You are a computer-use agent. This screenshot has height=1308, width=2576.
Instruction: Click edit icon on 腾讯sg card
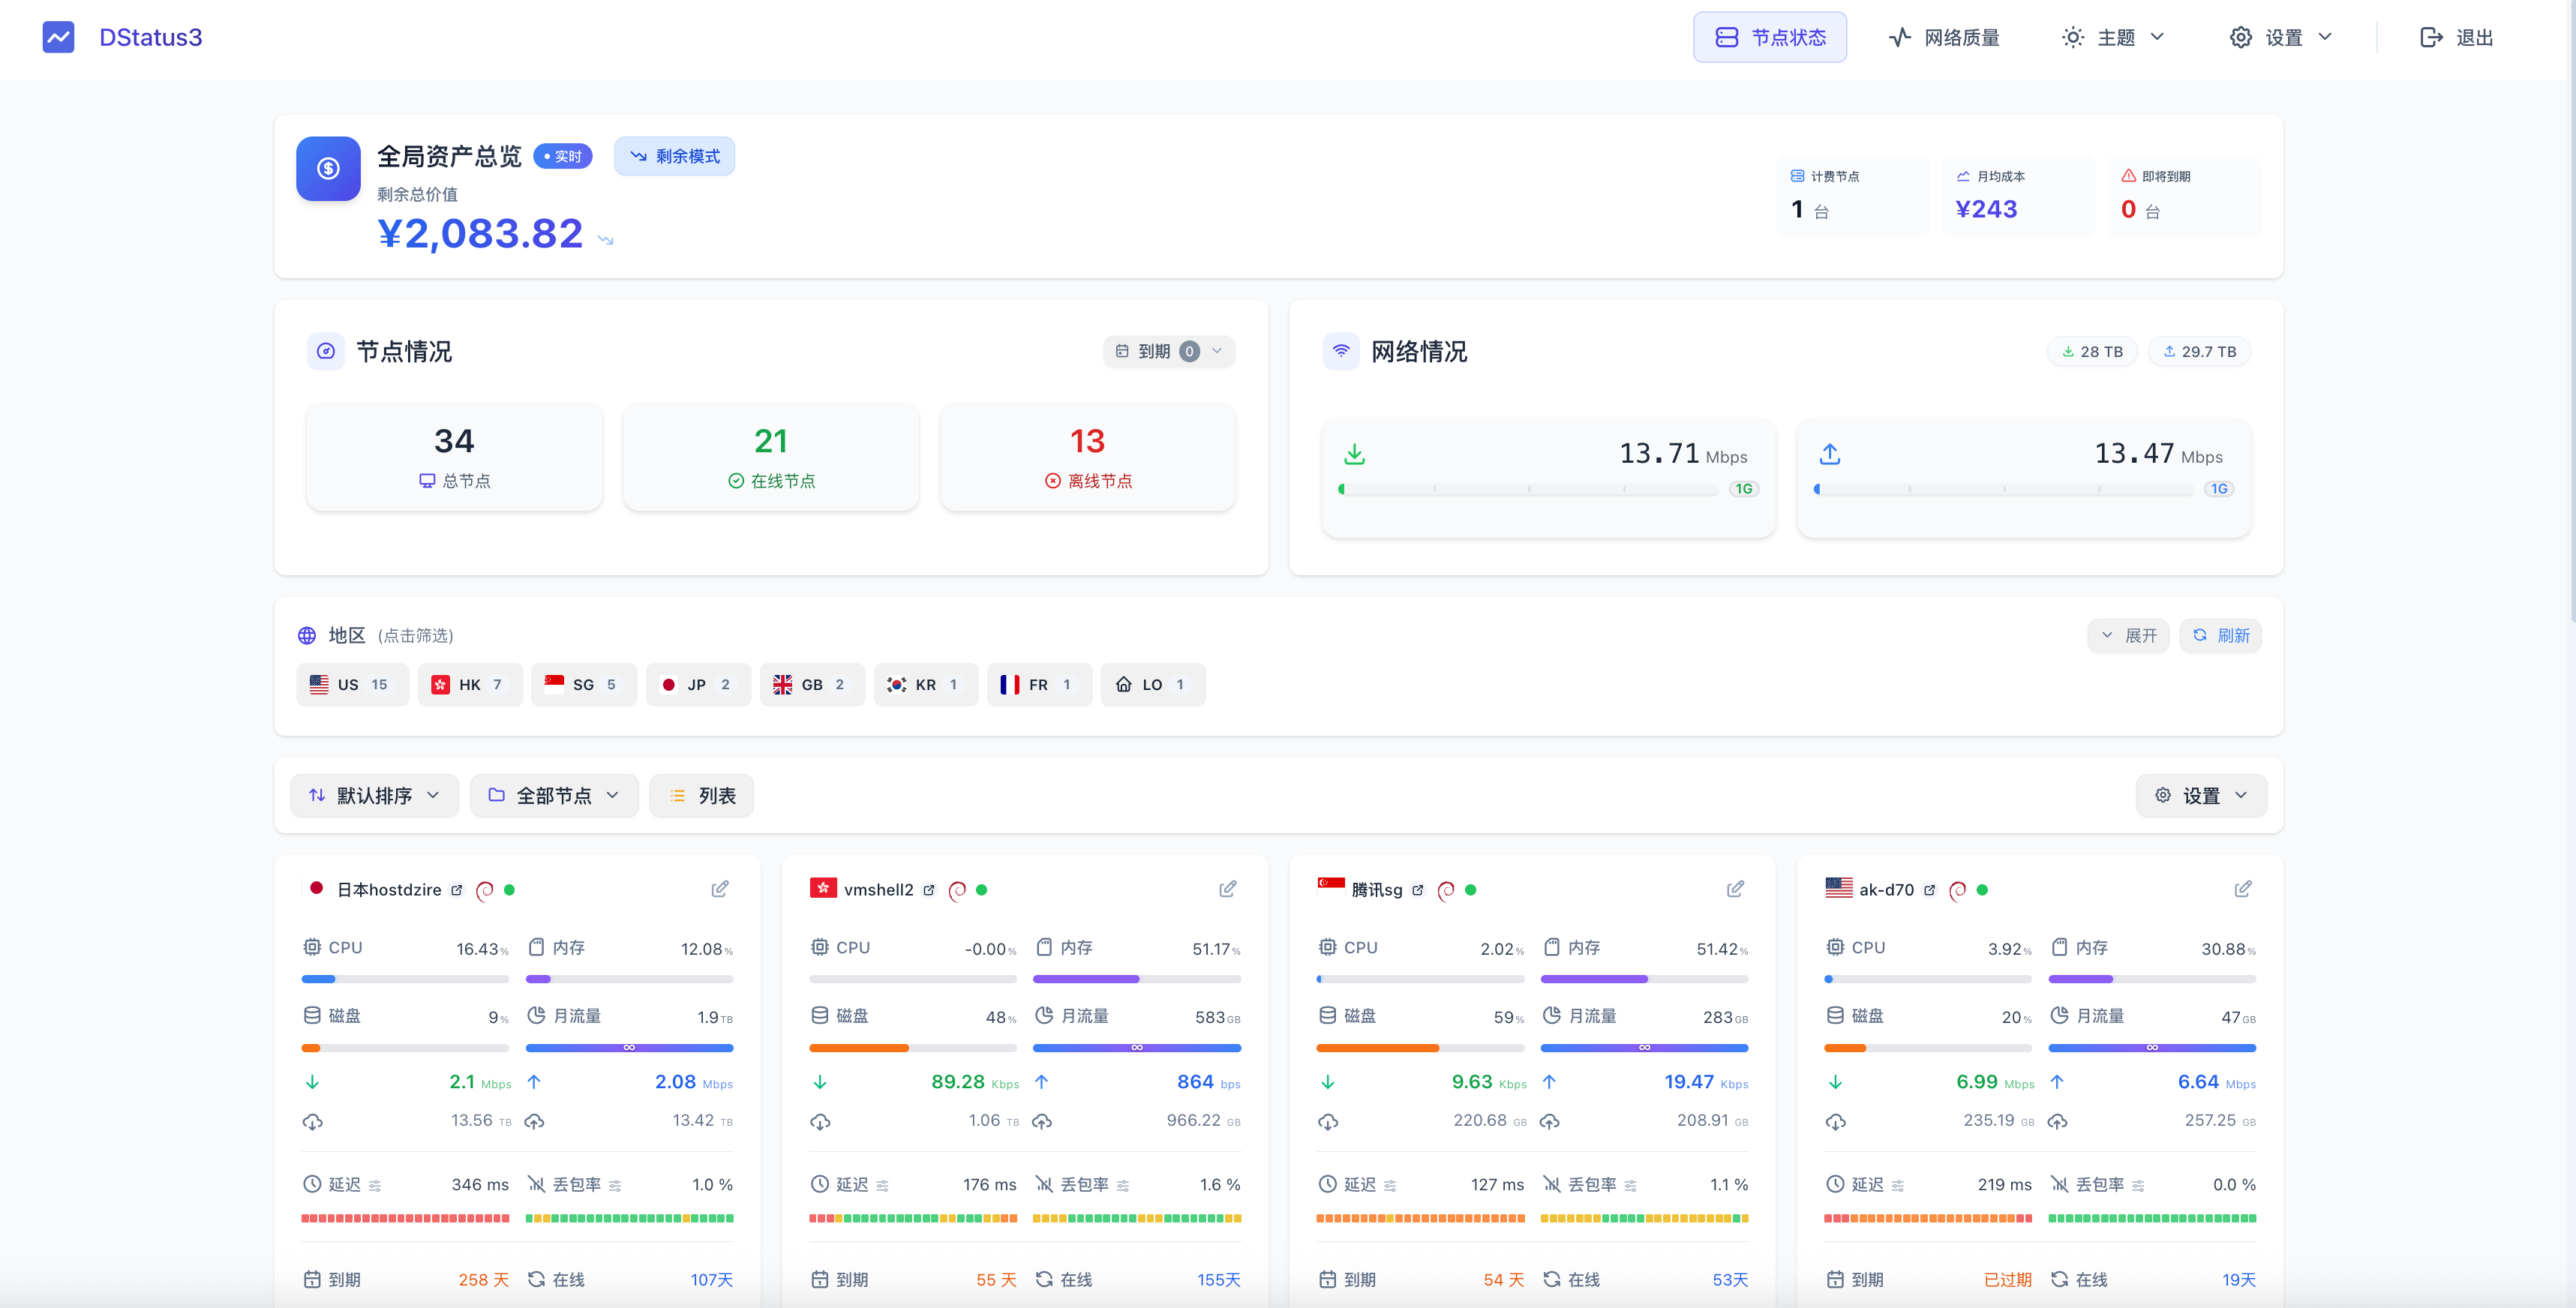pos(1735,889)
